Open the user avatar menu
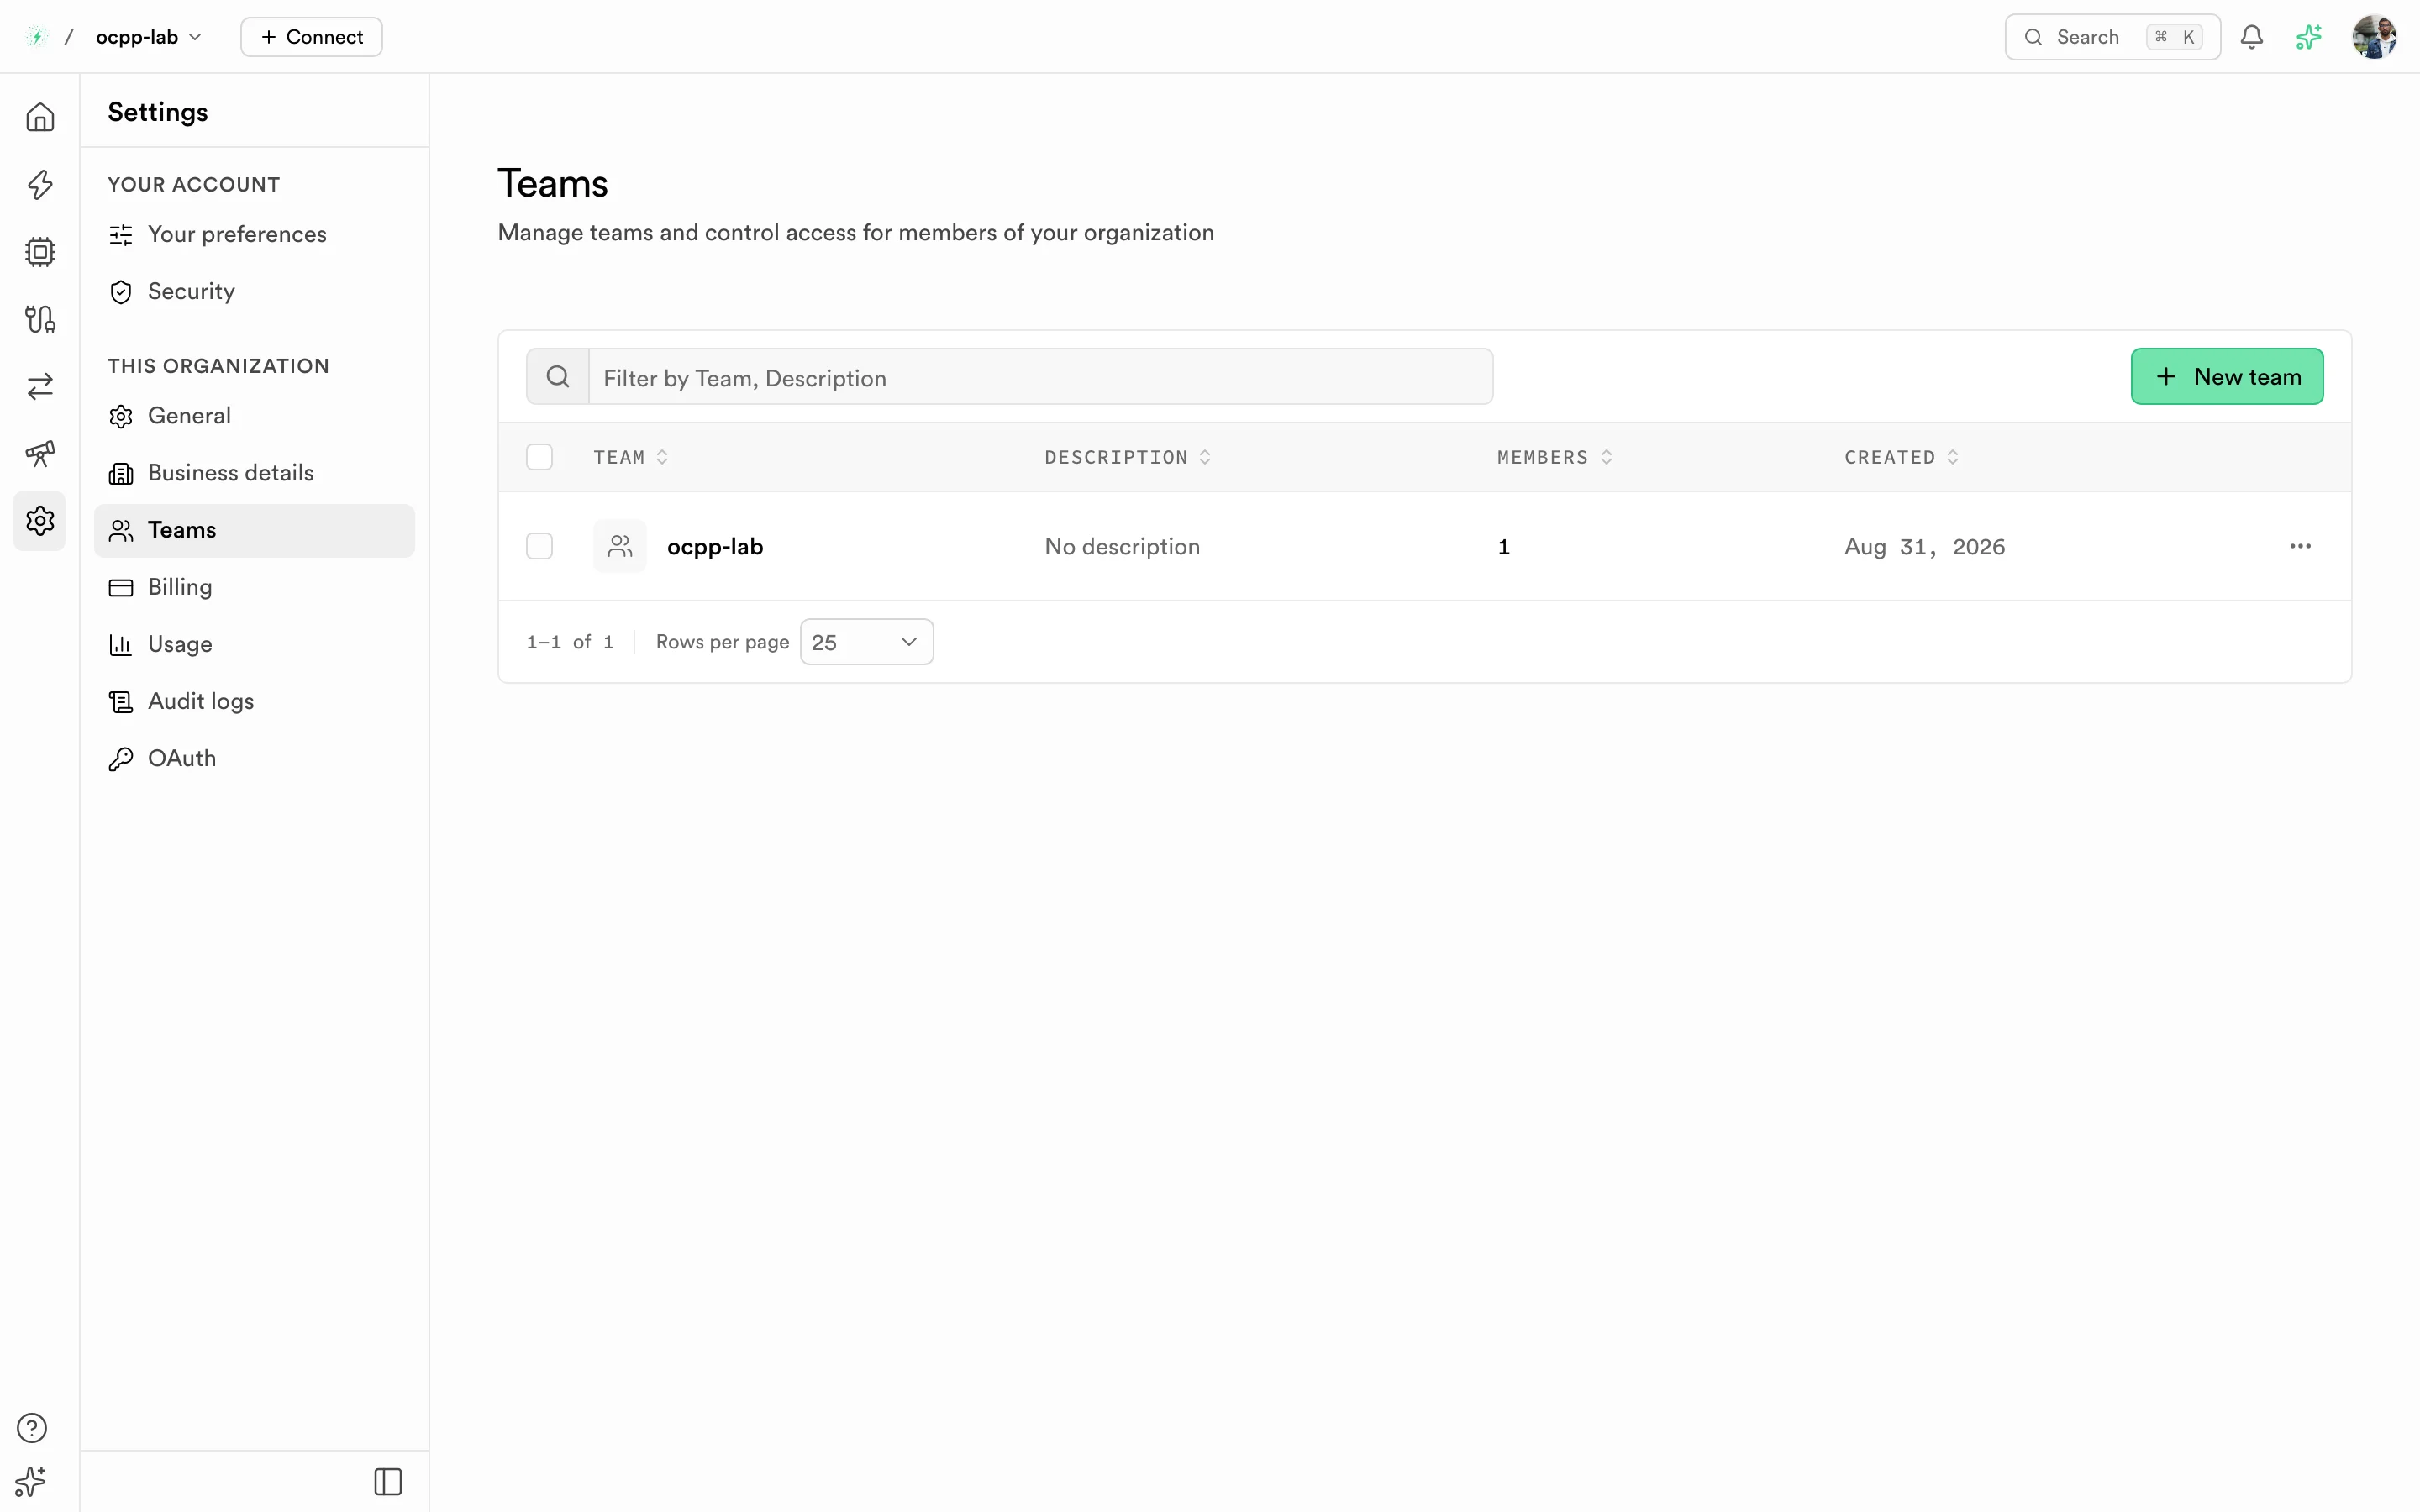The height and width of the screenshot is (1512, 2420). coord(2375,37)
